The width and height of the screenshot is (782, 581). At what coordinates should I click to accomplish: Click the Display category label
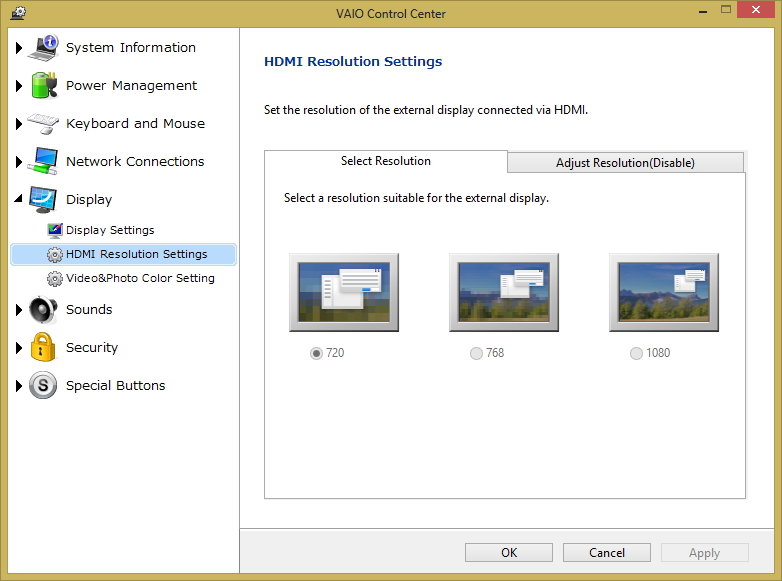tap(89, 199)
